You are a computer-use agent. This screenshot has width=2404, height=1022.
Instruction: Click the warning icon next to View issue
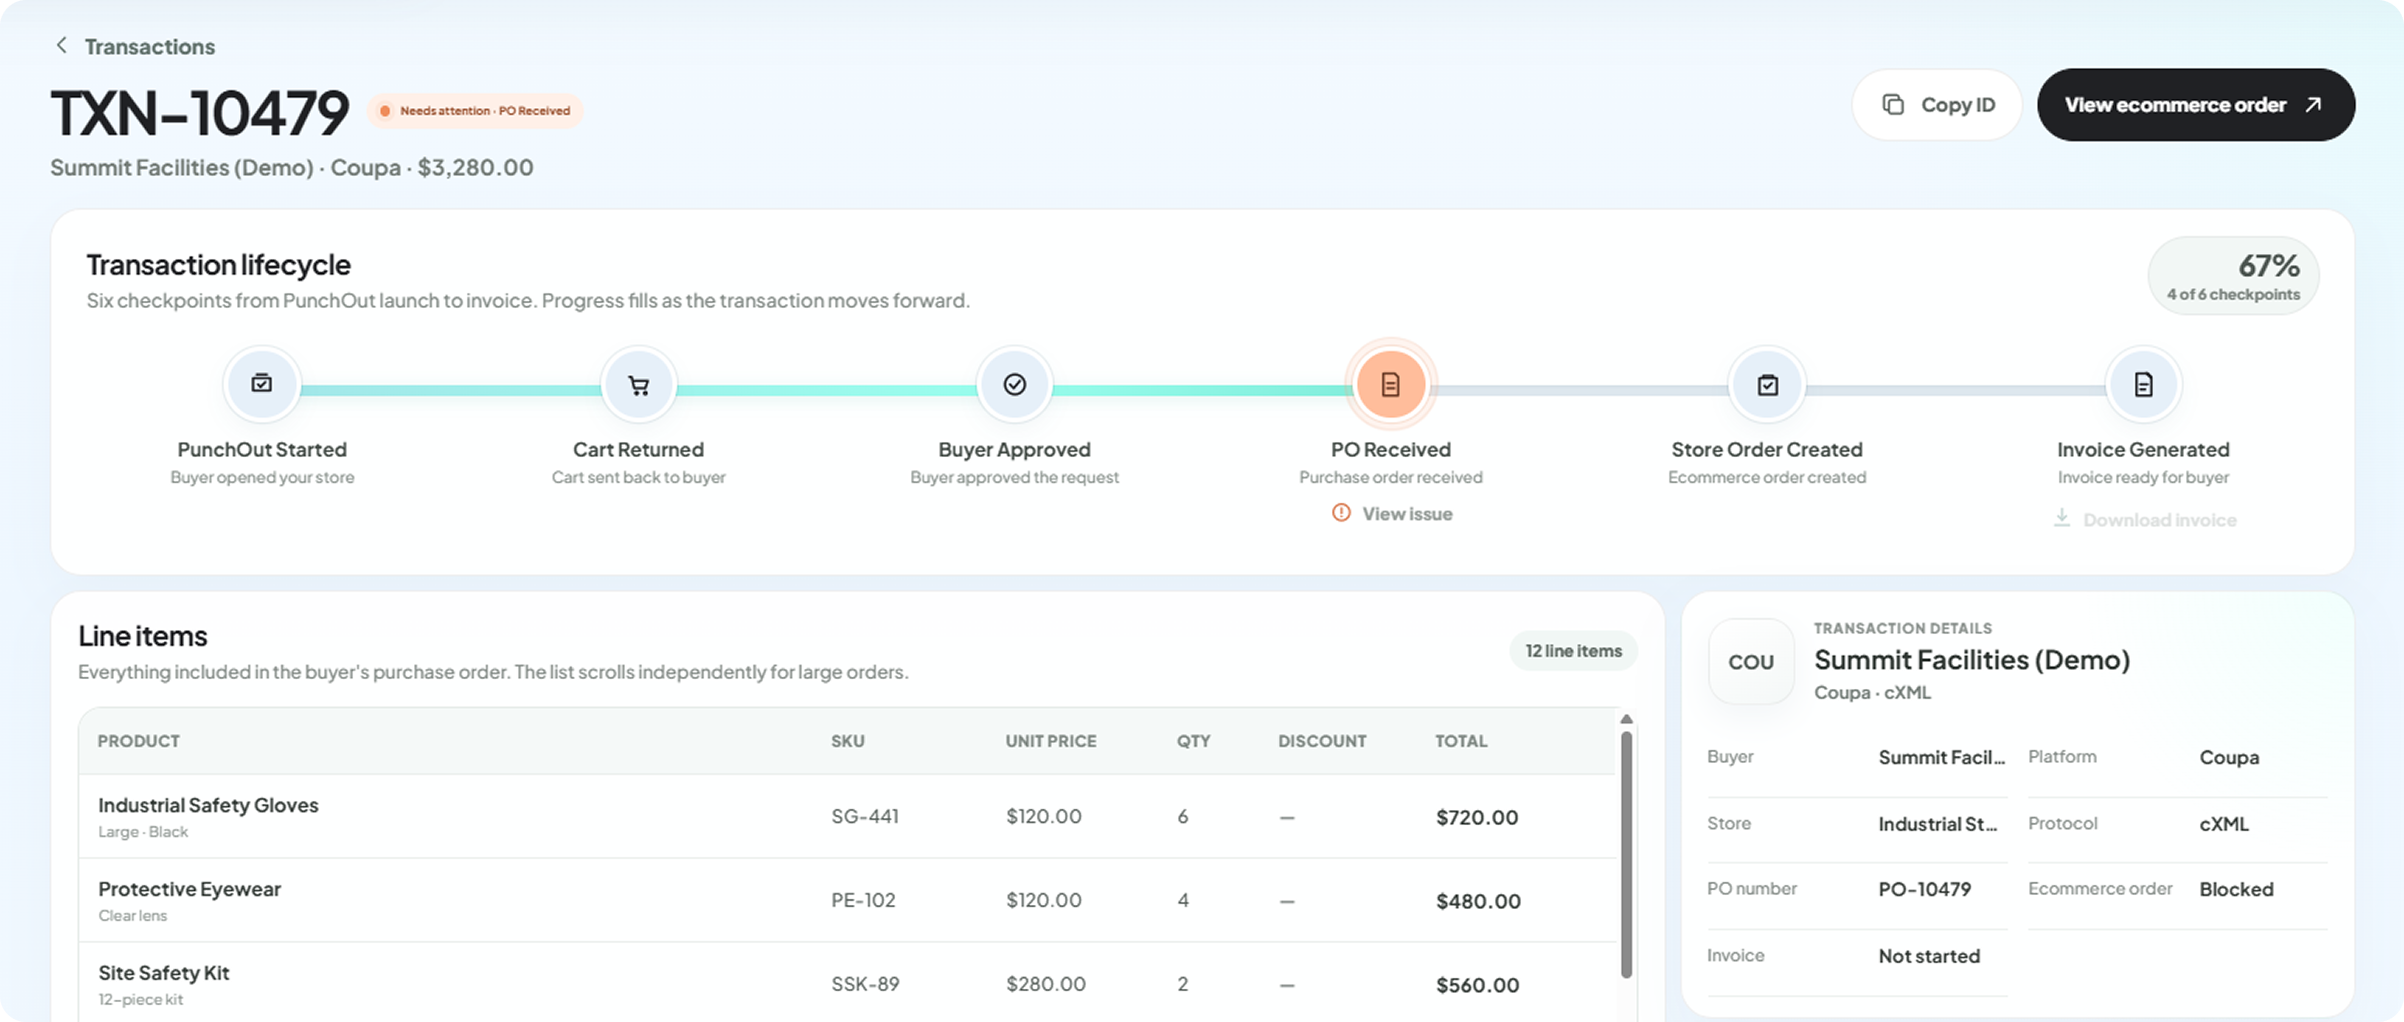[1341, 513]
